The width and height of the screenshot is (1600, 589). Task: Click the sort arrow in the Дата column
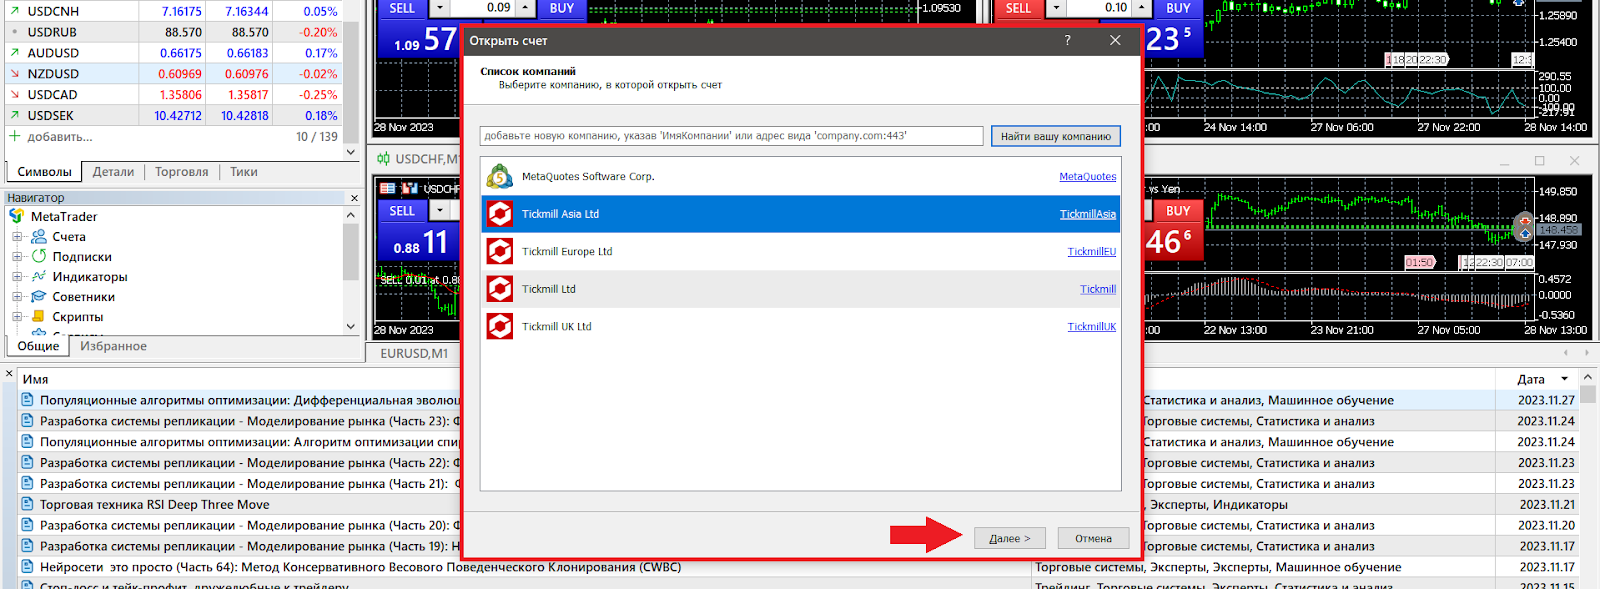click(x=1565, y=379)
